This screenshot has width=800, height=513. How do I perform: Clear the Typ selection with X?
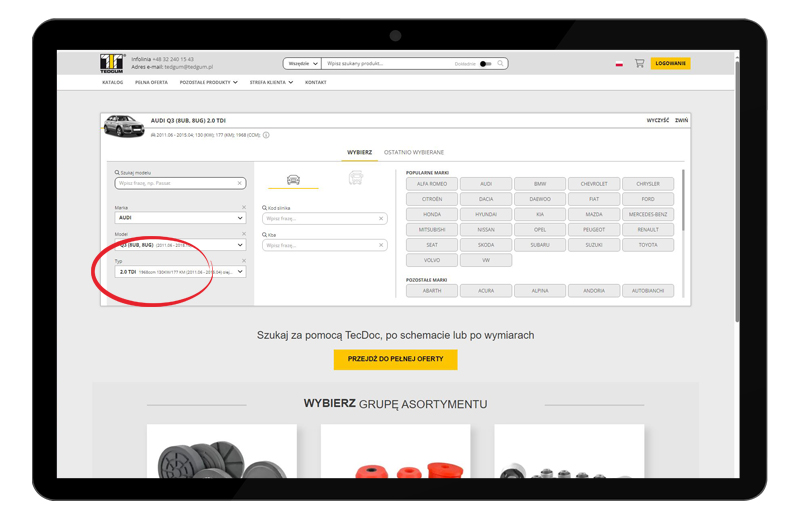[x=244, y=260]
